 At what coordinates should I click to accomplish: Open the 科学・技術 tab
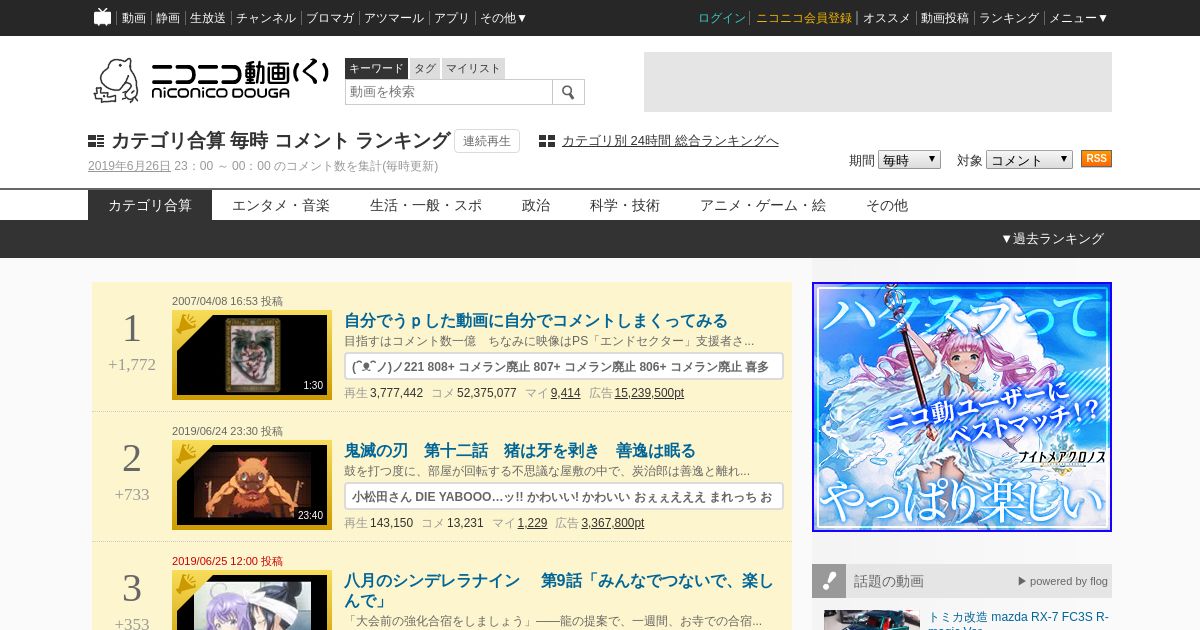(x=625, y=205)
